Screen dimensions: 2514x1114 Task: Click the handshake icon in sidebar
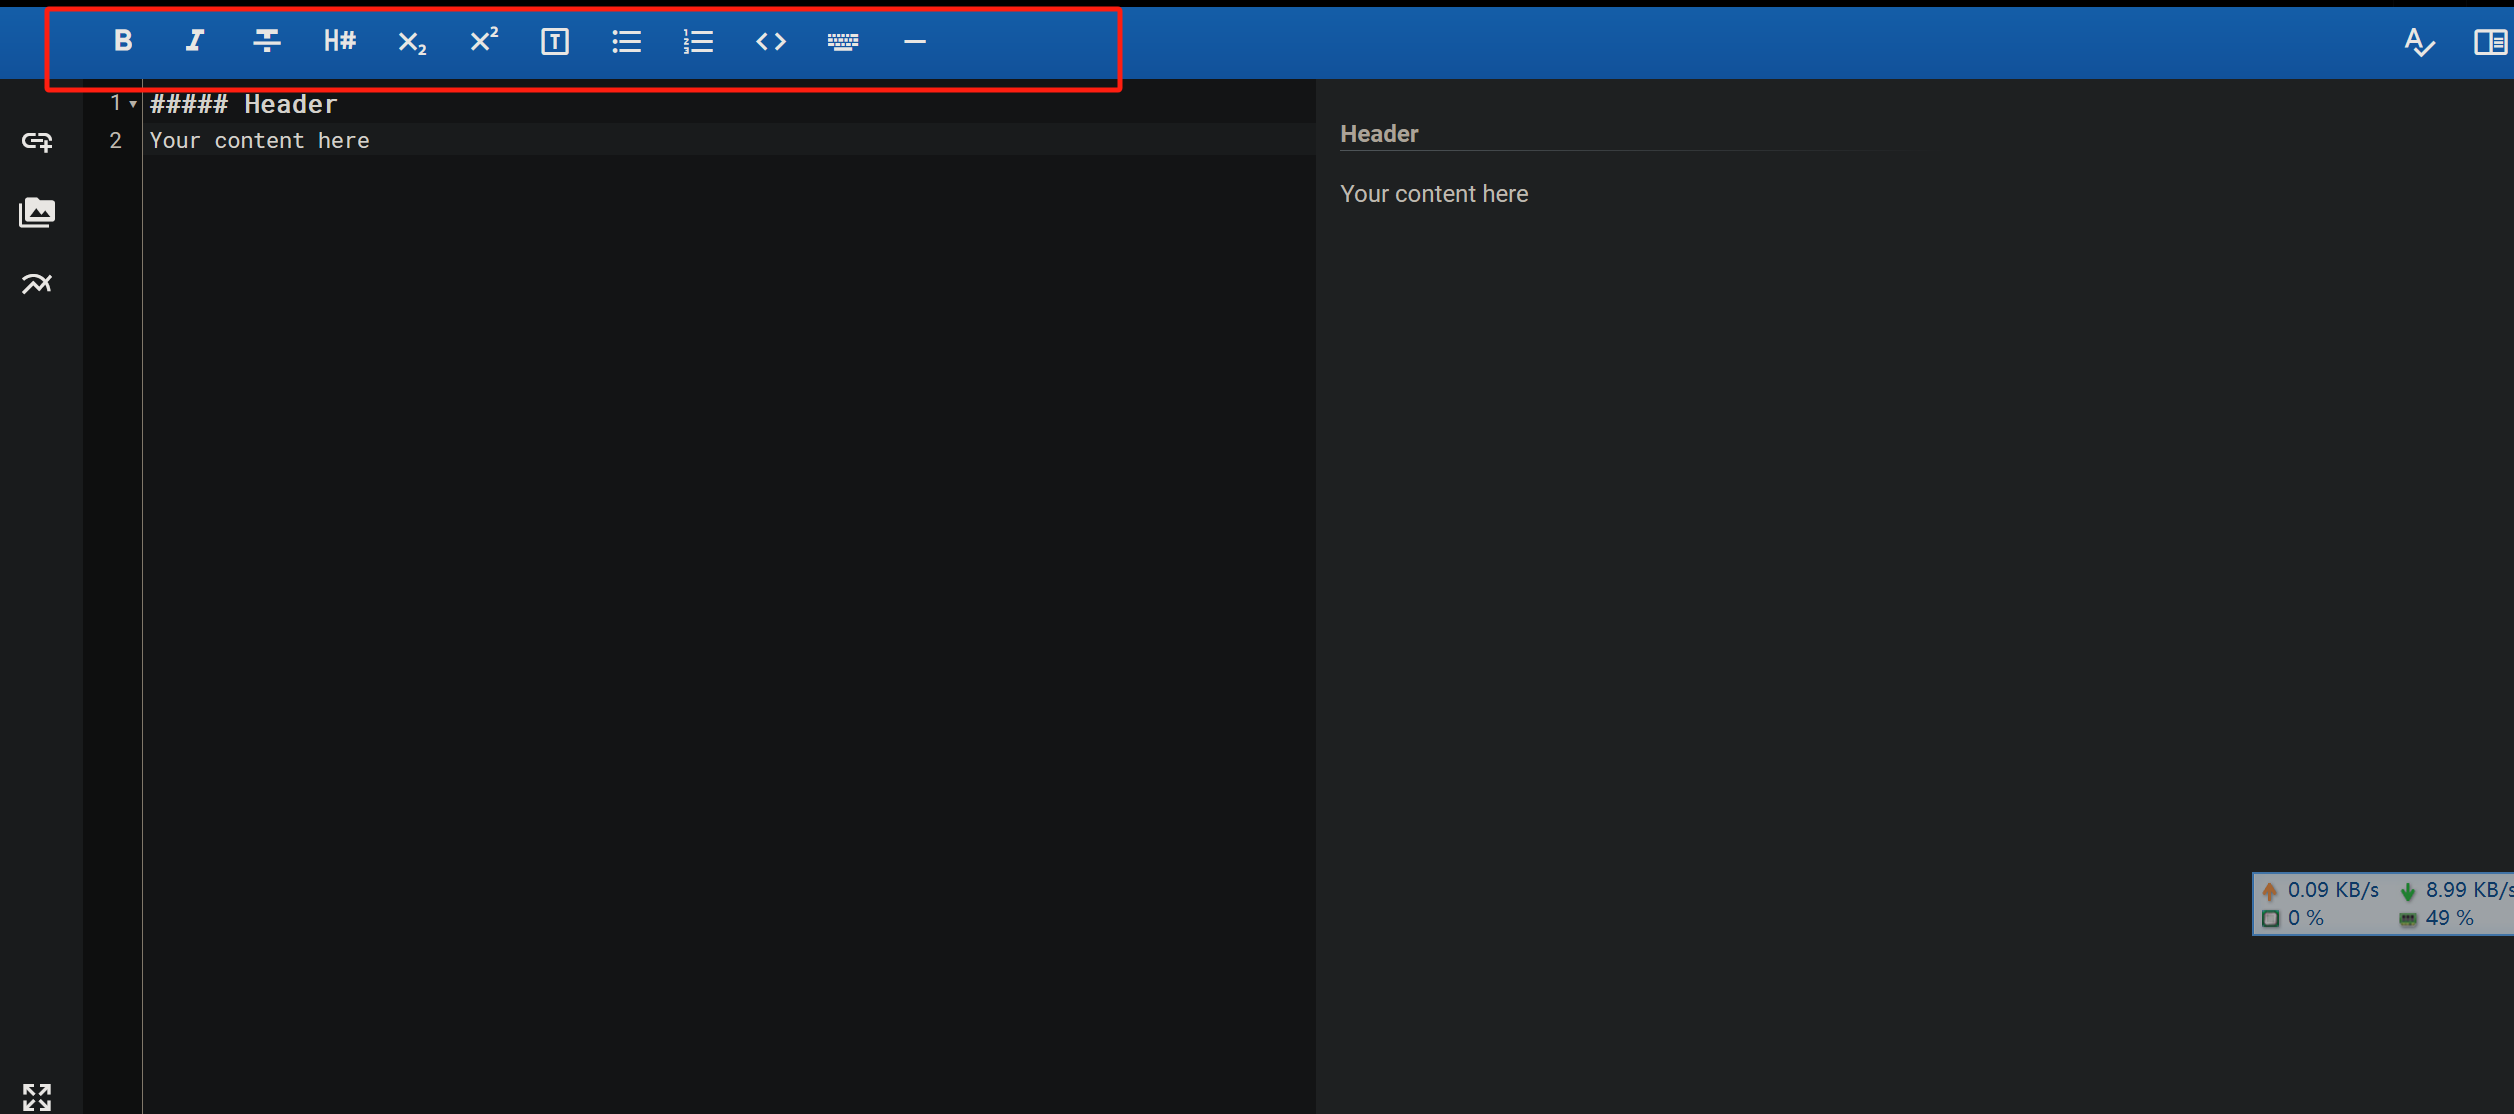[37, 284]
